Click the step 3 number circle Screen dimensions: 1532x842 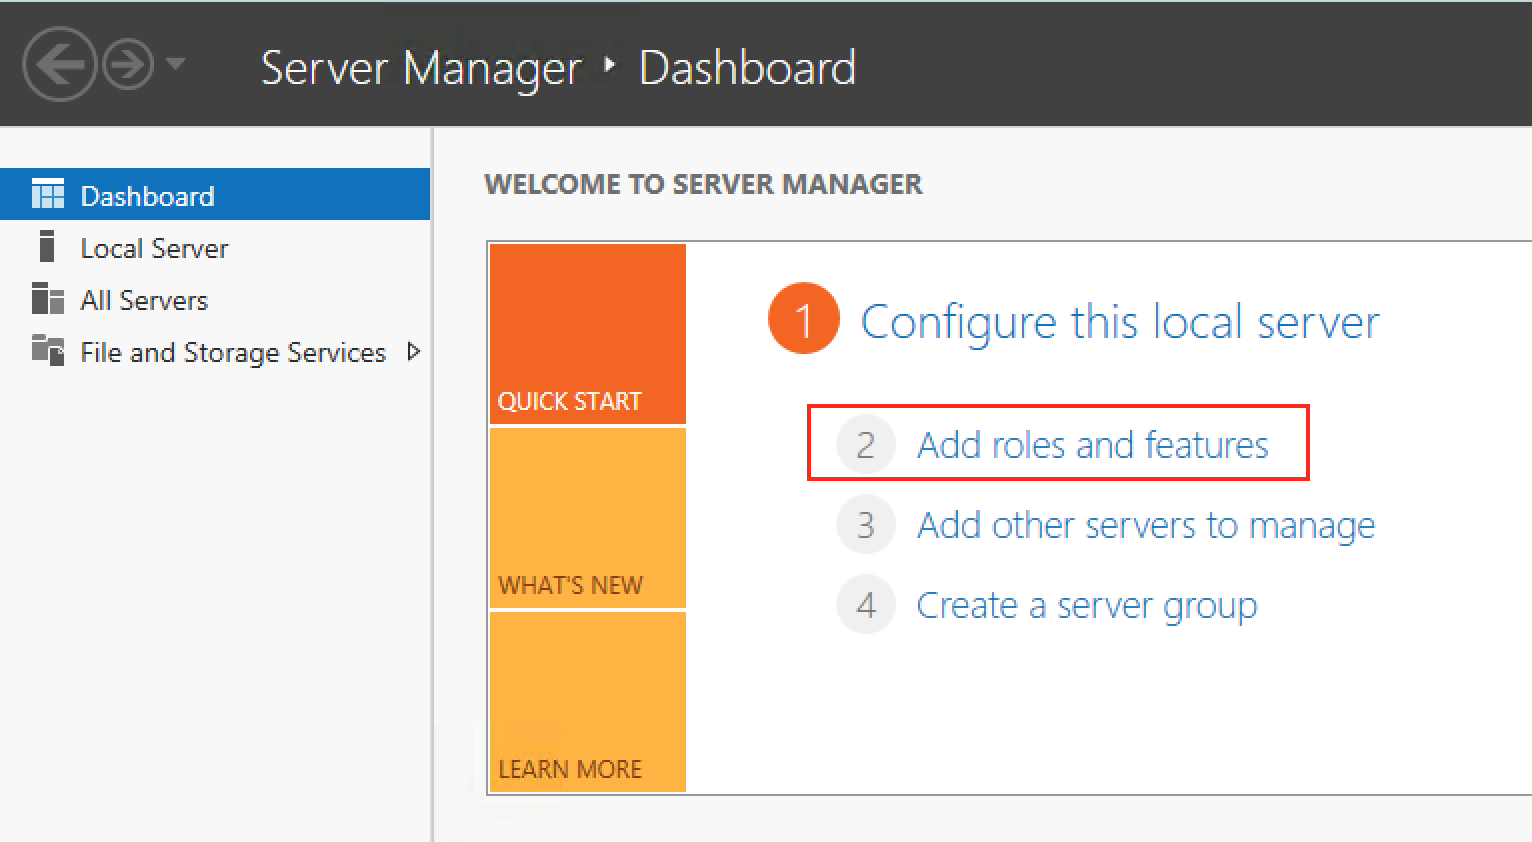[866, 524]
